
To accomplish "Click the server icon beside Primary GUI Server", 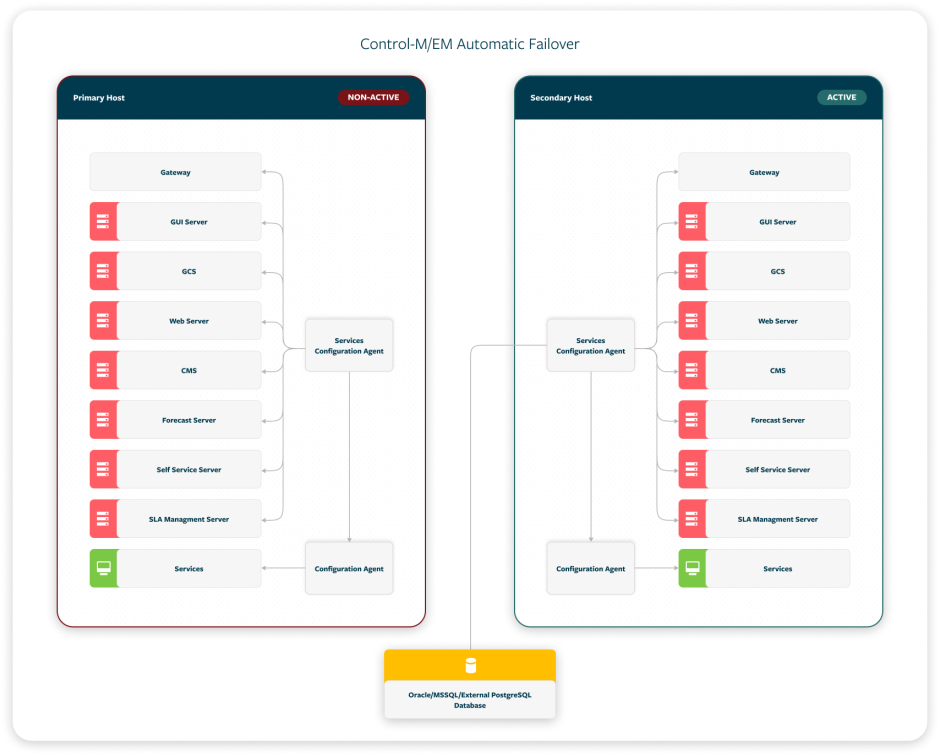I will (x=103, y=222).
